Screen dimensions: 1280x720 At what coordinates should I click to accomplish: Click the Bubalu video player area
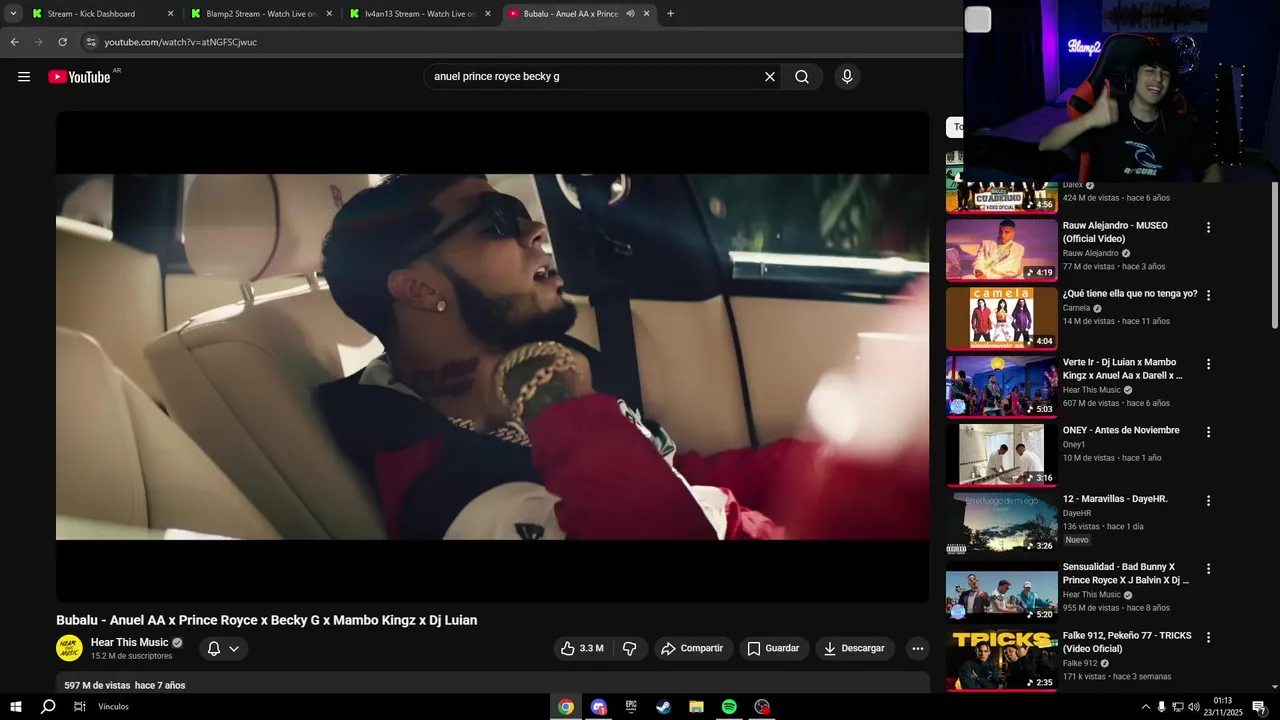[492, 357]
